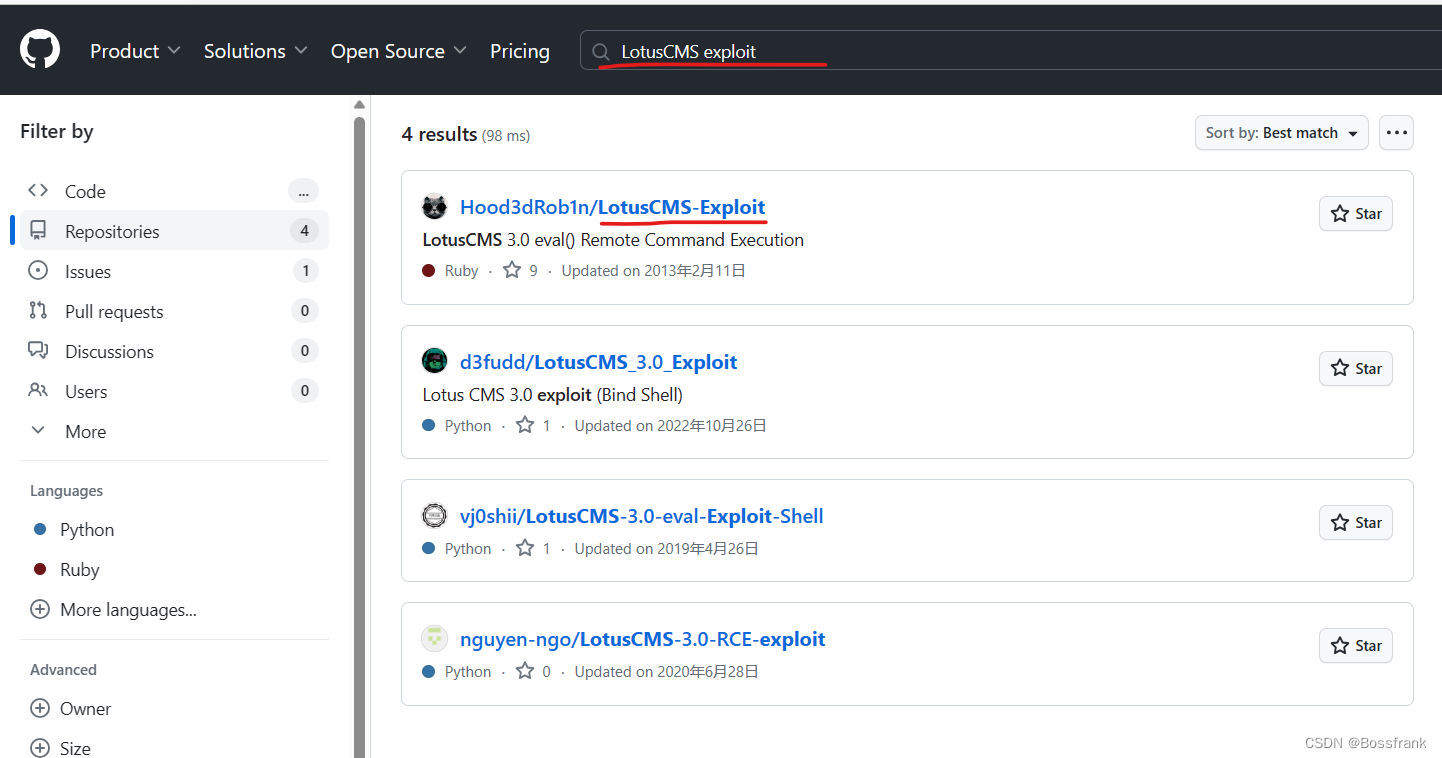1442x758 pixels.
Task: Star the d3fudd/LotusCMS_3.0_Exploit repository
Action: [1356, 368]
